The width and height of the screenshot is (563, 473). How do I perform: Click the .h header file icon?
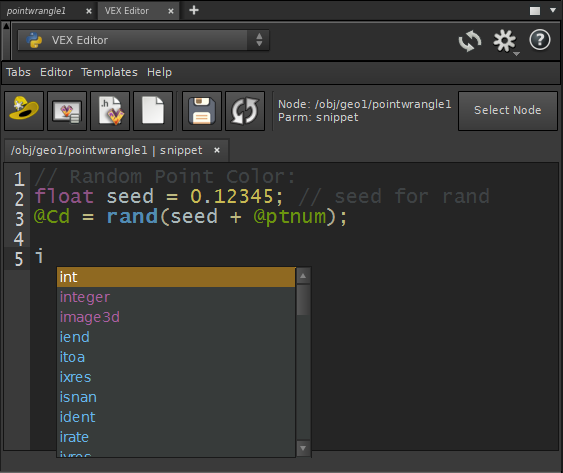coord(110,111)
